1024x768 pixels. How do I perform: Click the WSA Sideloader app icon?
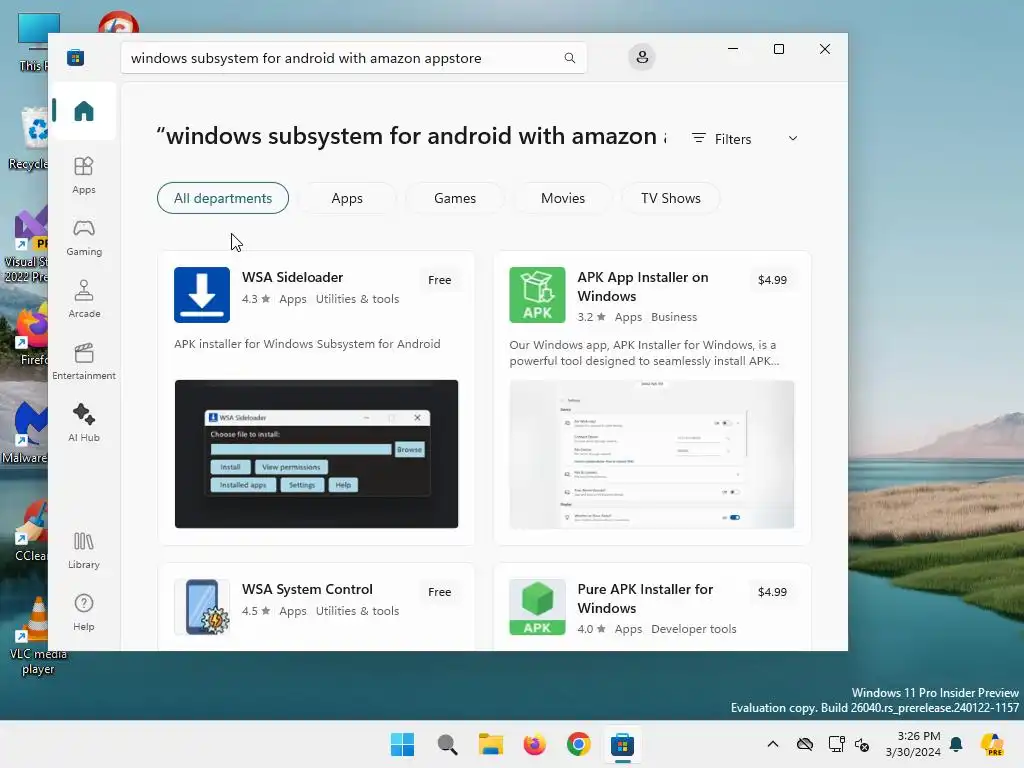202,295
